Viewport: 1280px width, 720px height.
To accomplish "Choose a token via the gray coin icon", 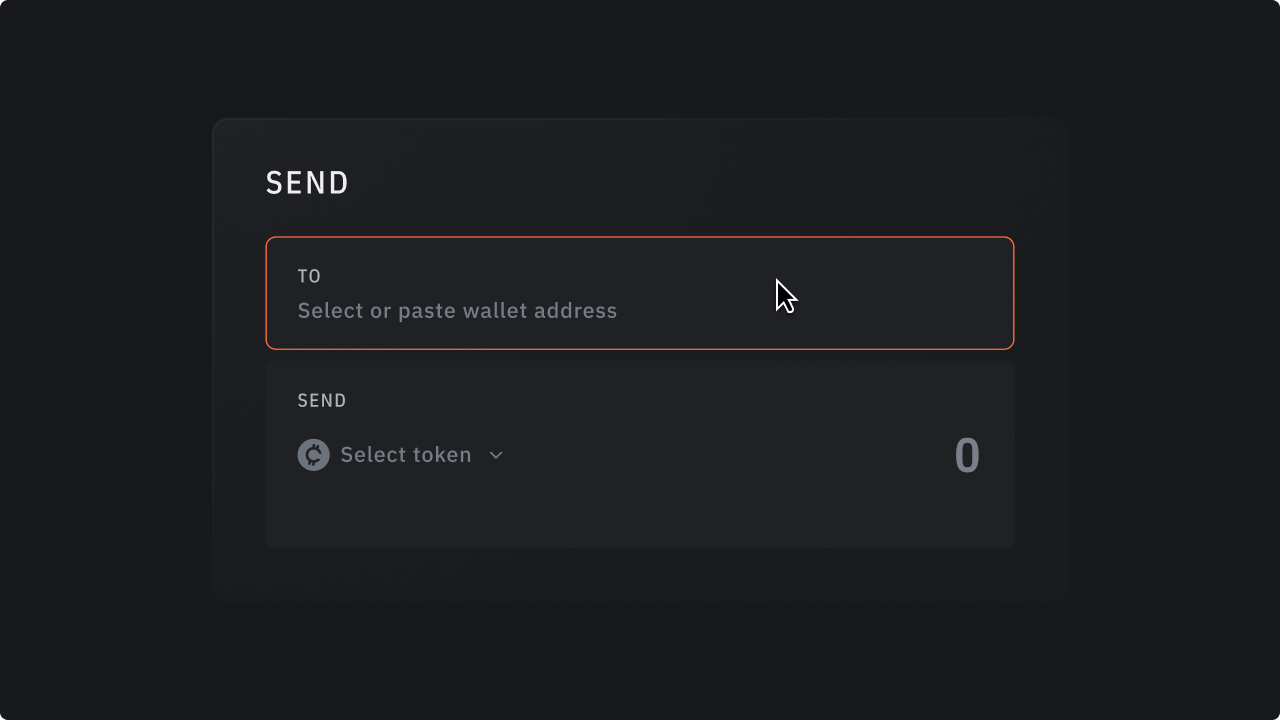I will pos(313,455).
